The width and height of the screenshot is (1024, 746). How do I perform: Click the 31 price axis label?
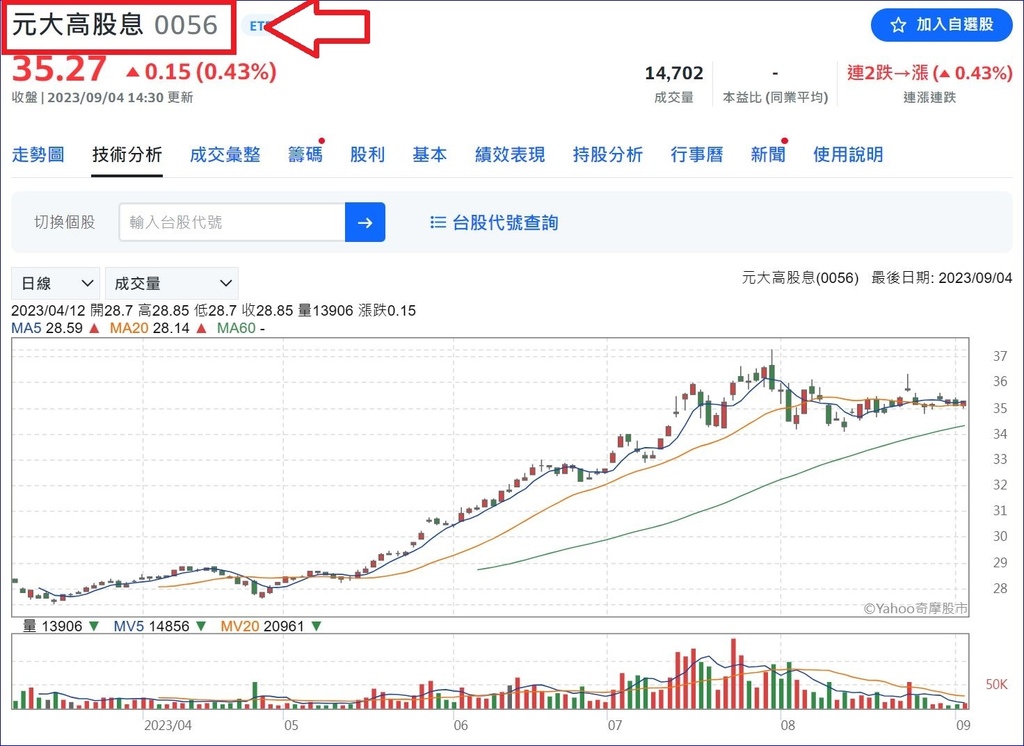tap(1000, 511)
